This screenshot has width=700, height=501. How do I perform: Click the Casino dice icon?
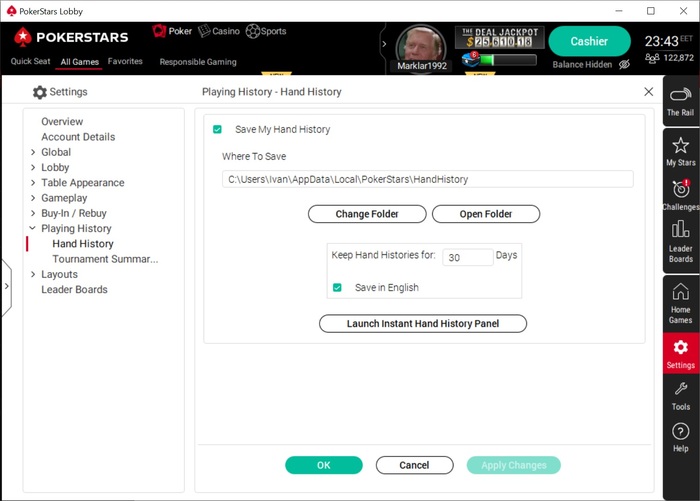(x=204, y=31)
